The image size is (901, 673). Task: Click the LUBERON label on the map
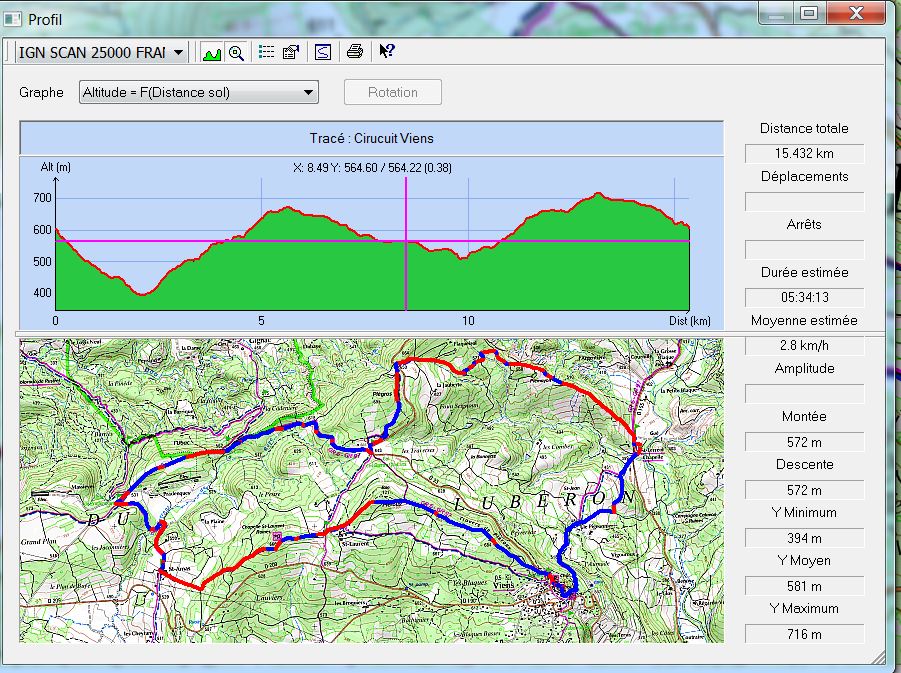point(545,501)
